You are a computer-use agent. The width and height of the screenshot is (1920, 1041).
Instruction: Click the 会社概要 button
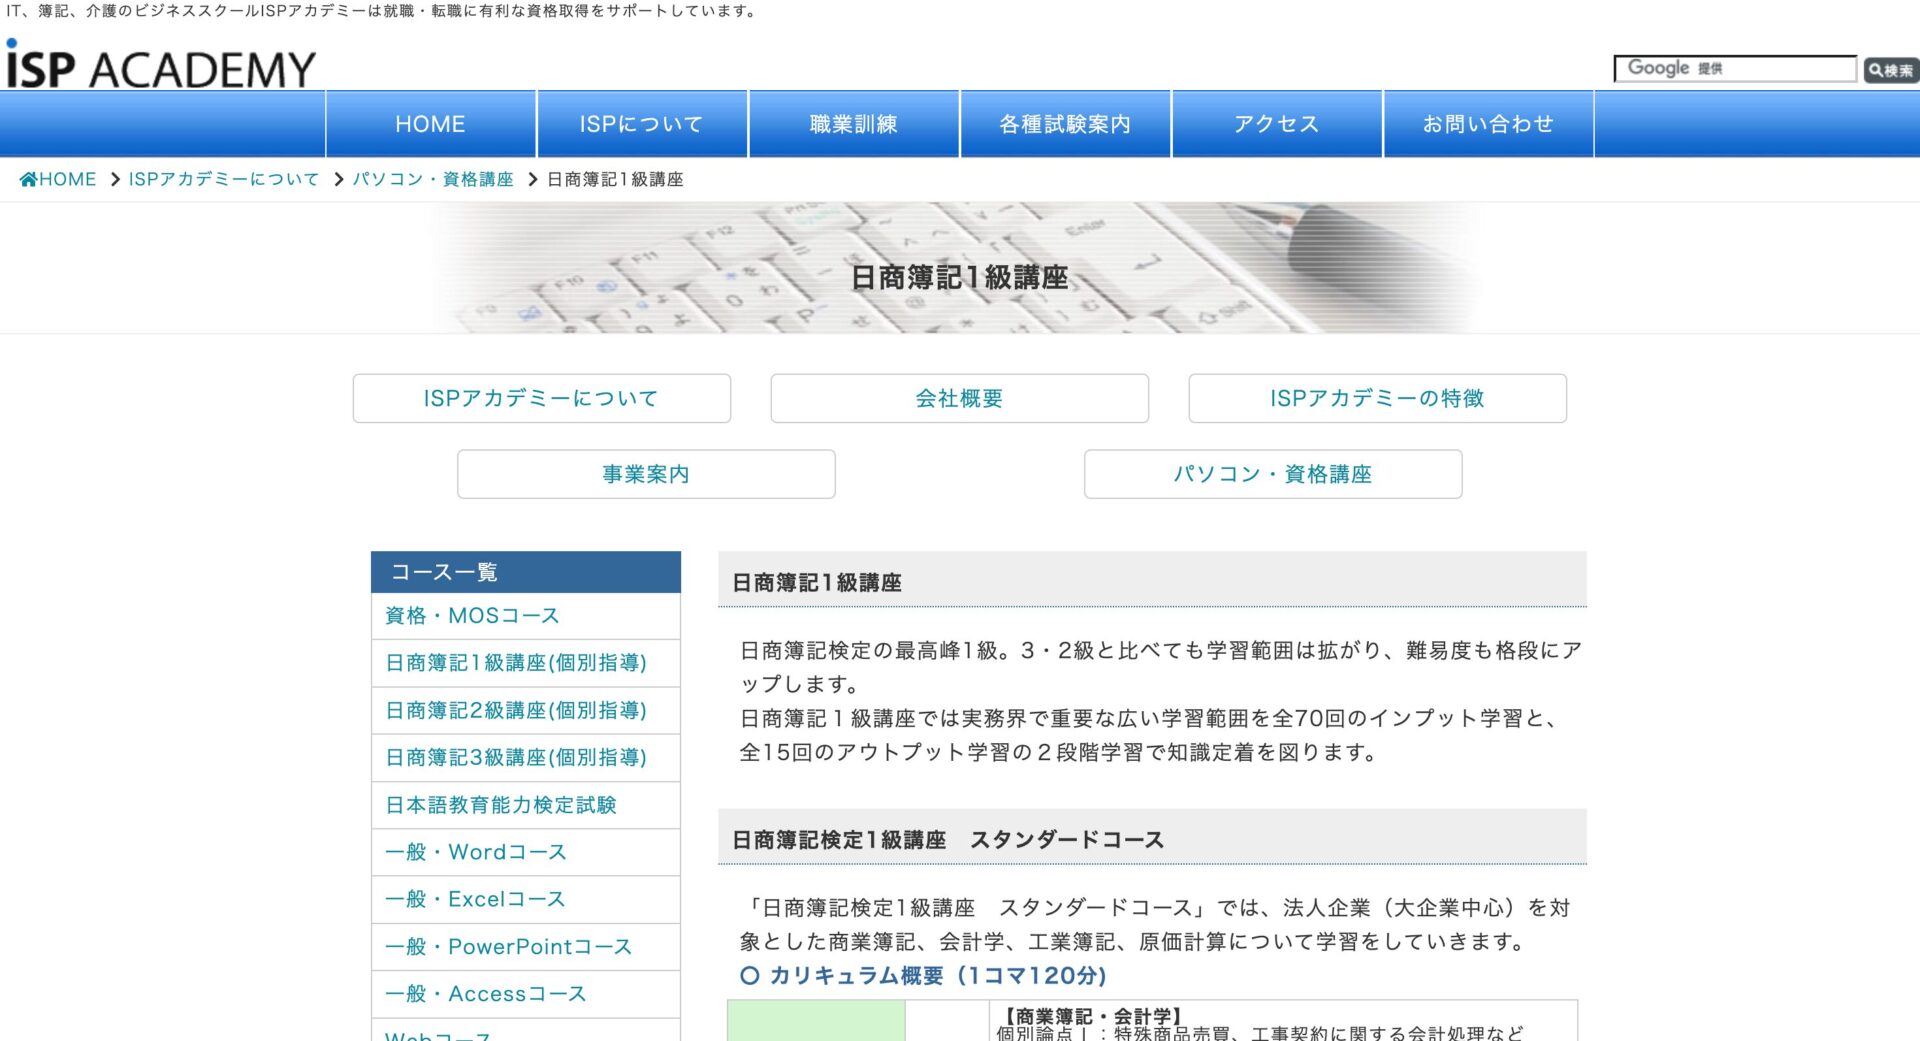(959, 398)
